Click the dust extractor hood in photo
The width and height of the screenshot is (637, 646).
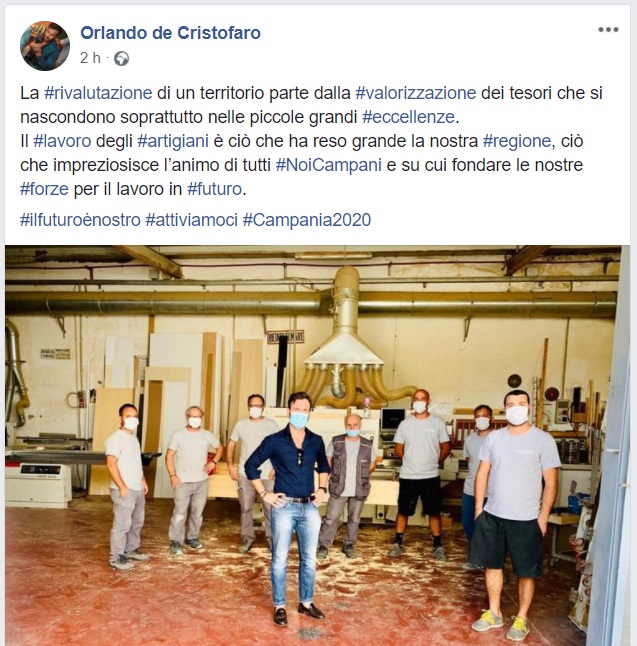344,338
